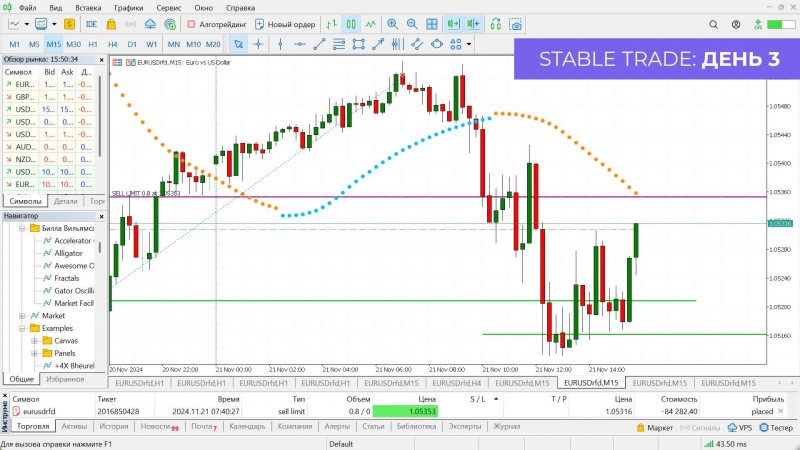Open the search magnifier icon
Image resolution: width=800 pixels, height=450 pixels.
tap(713, 24)
